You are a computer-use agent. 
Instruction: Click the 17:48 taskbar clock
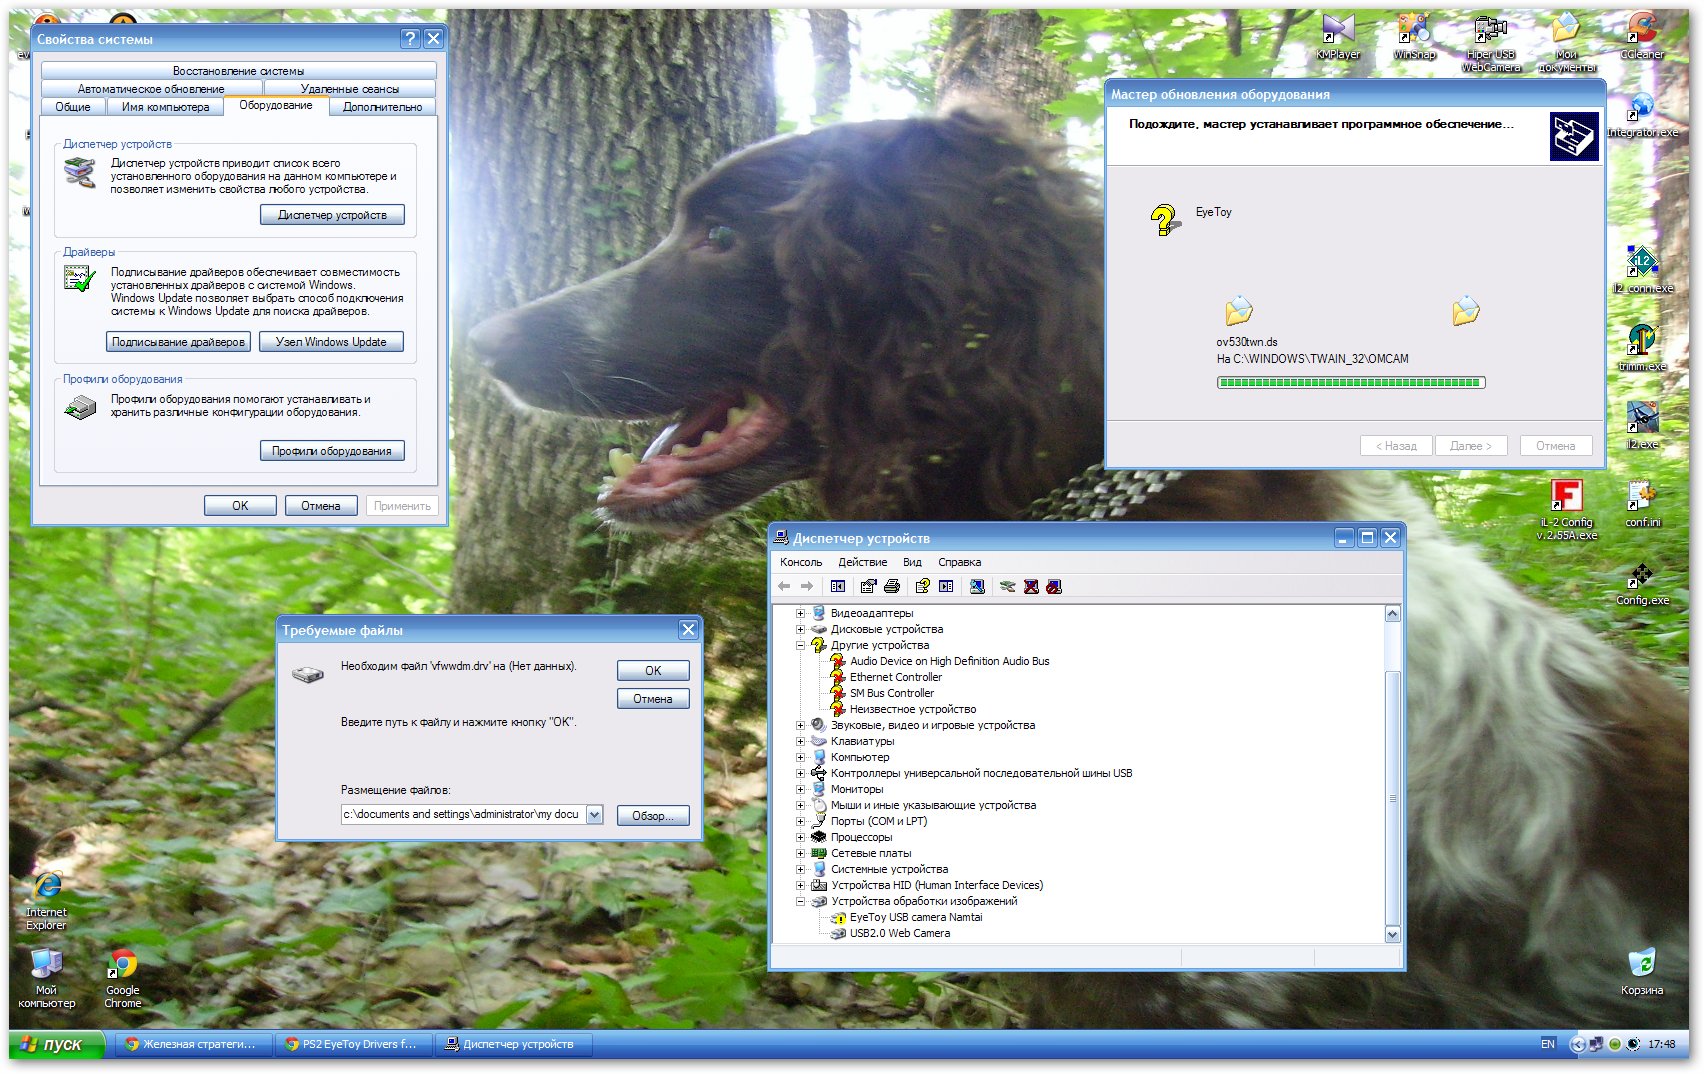coord(1662,1045)
